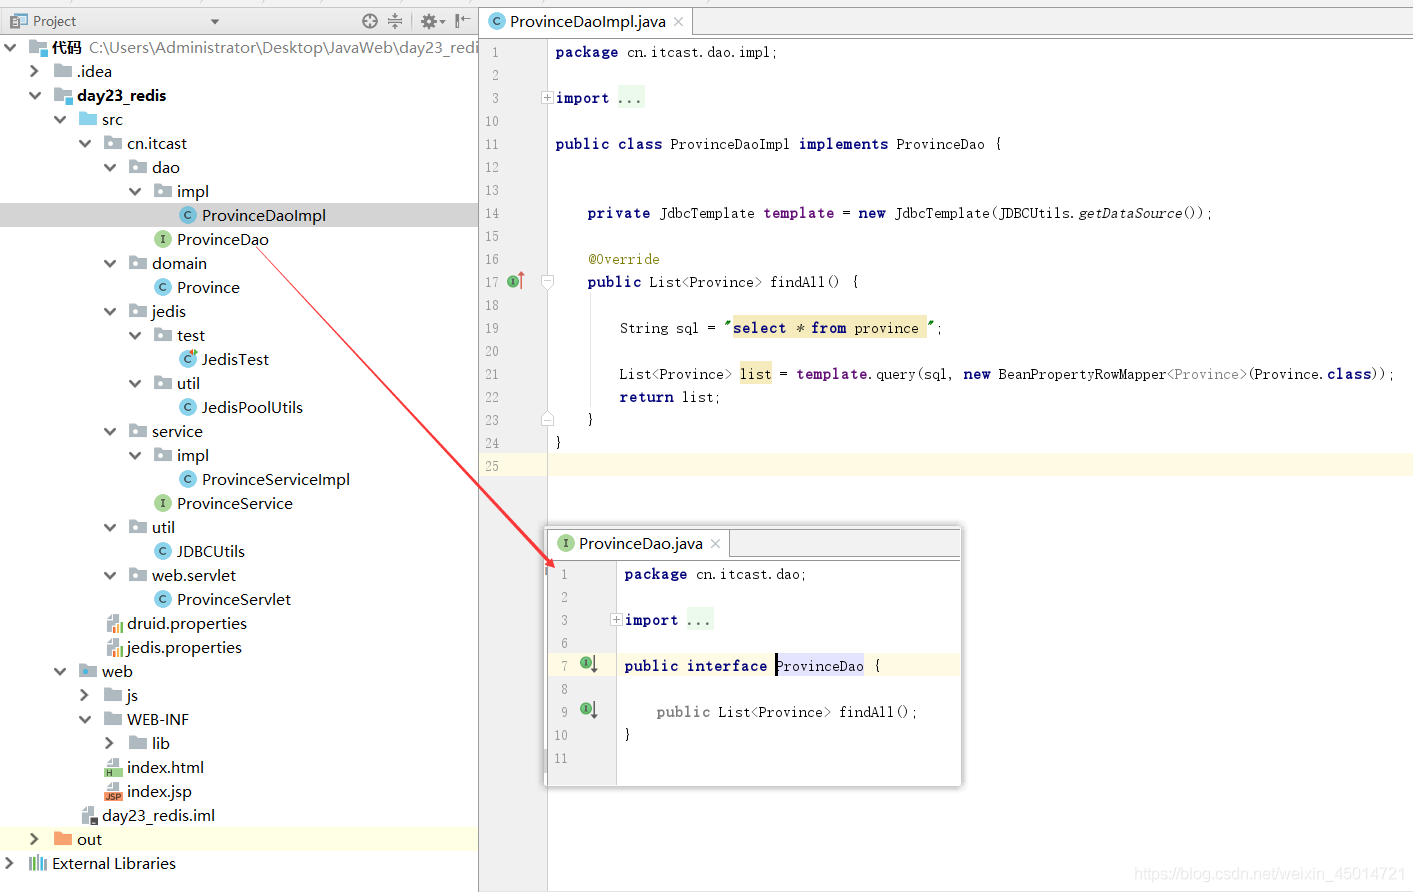Click line number 14 in the gutter
1413x892 pixels.
[x=492, y=213]
